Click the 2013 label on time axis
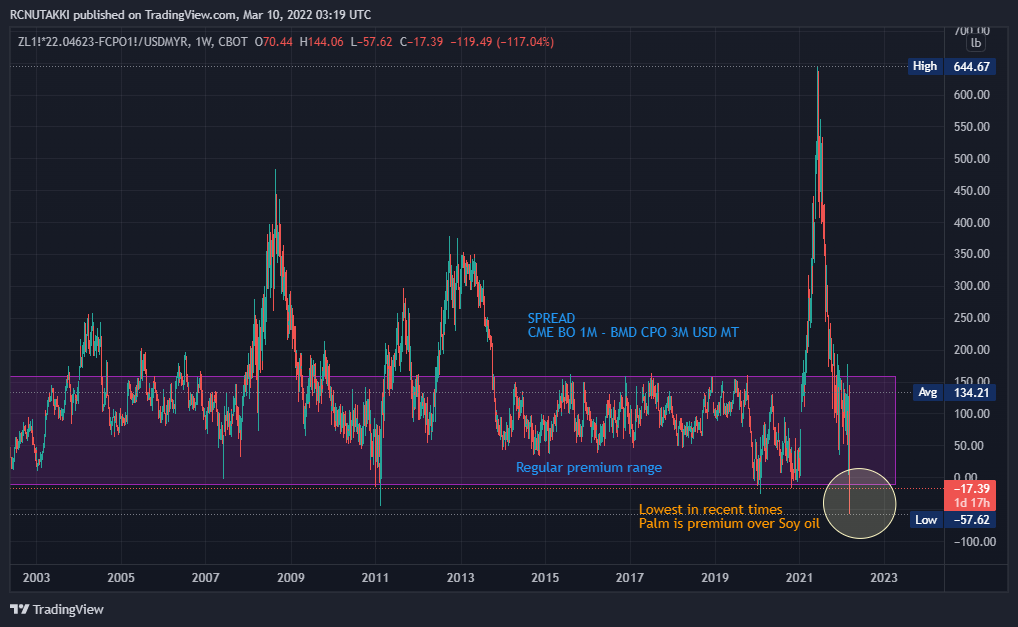Screen dimensions: 1018x627 460,578
